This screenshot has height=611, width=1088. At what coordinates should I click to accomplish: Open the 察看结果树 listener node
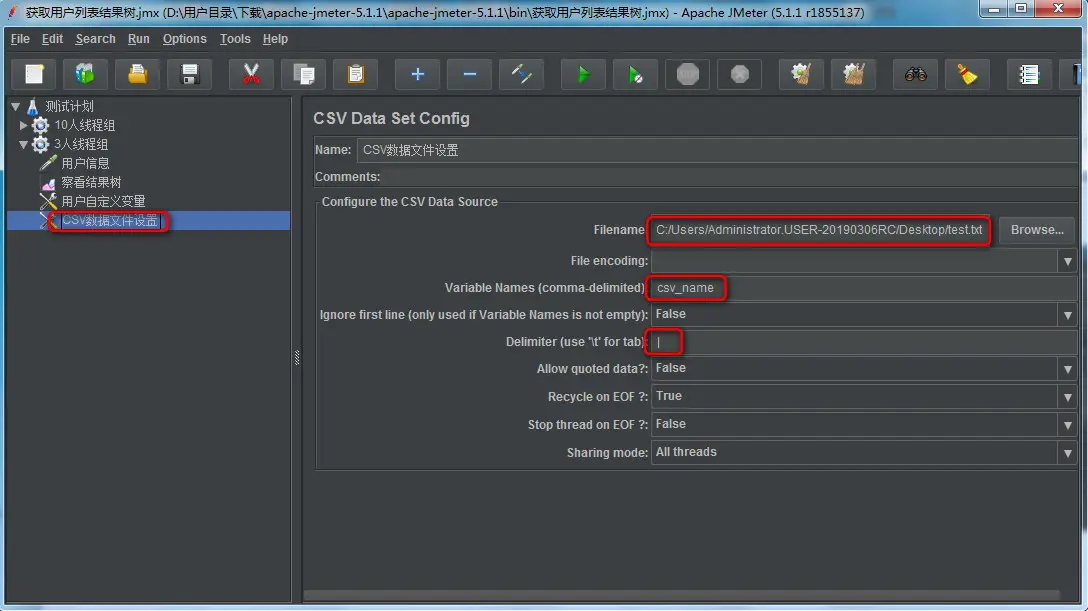pyautogui.click(x=91, y=182)
